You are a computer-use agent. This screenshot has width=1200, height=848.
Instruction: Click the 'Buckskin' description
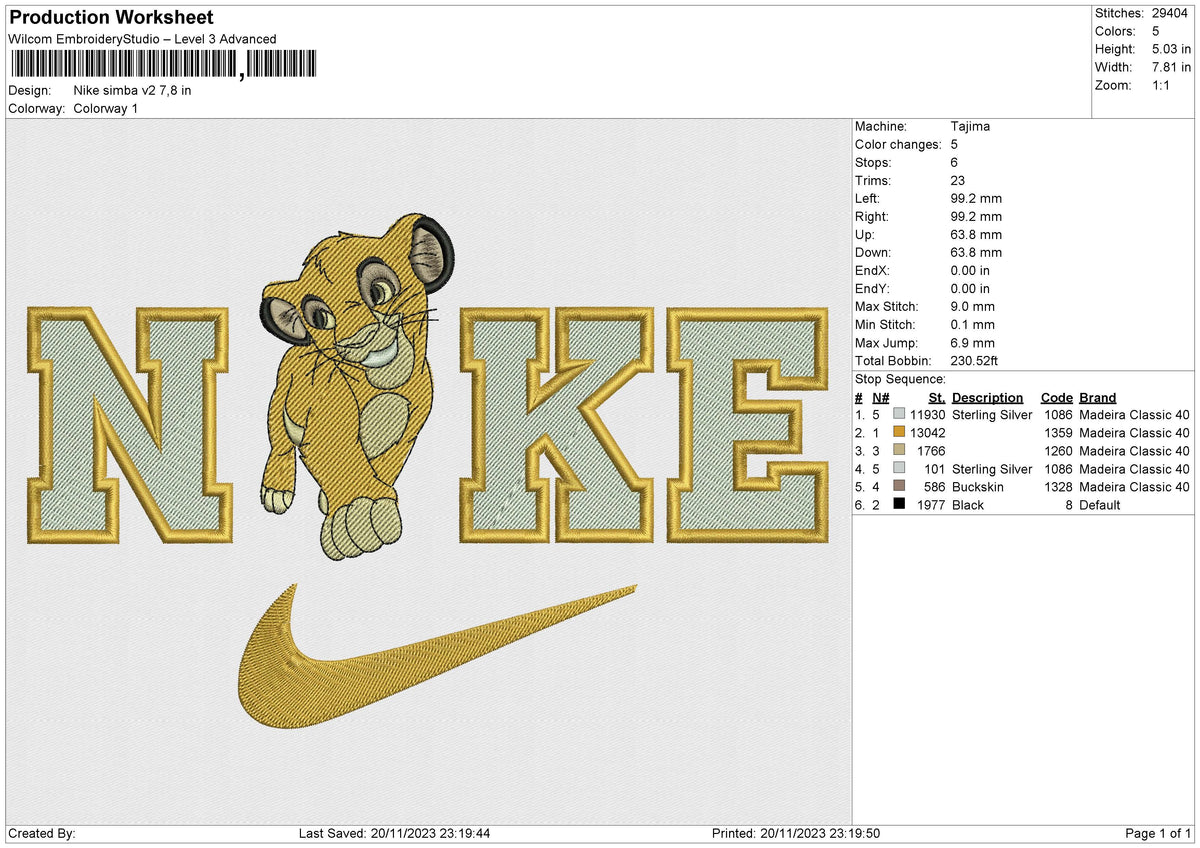pos(976,487)
